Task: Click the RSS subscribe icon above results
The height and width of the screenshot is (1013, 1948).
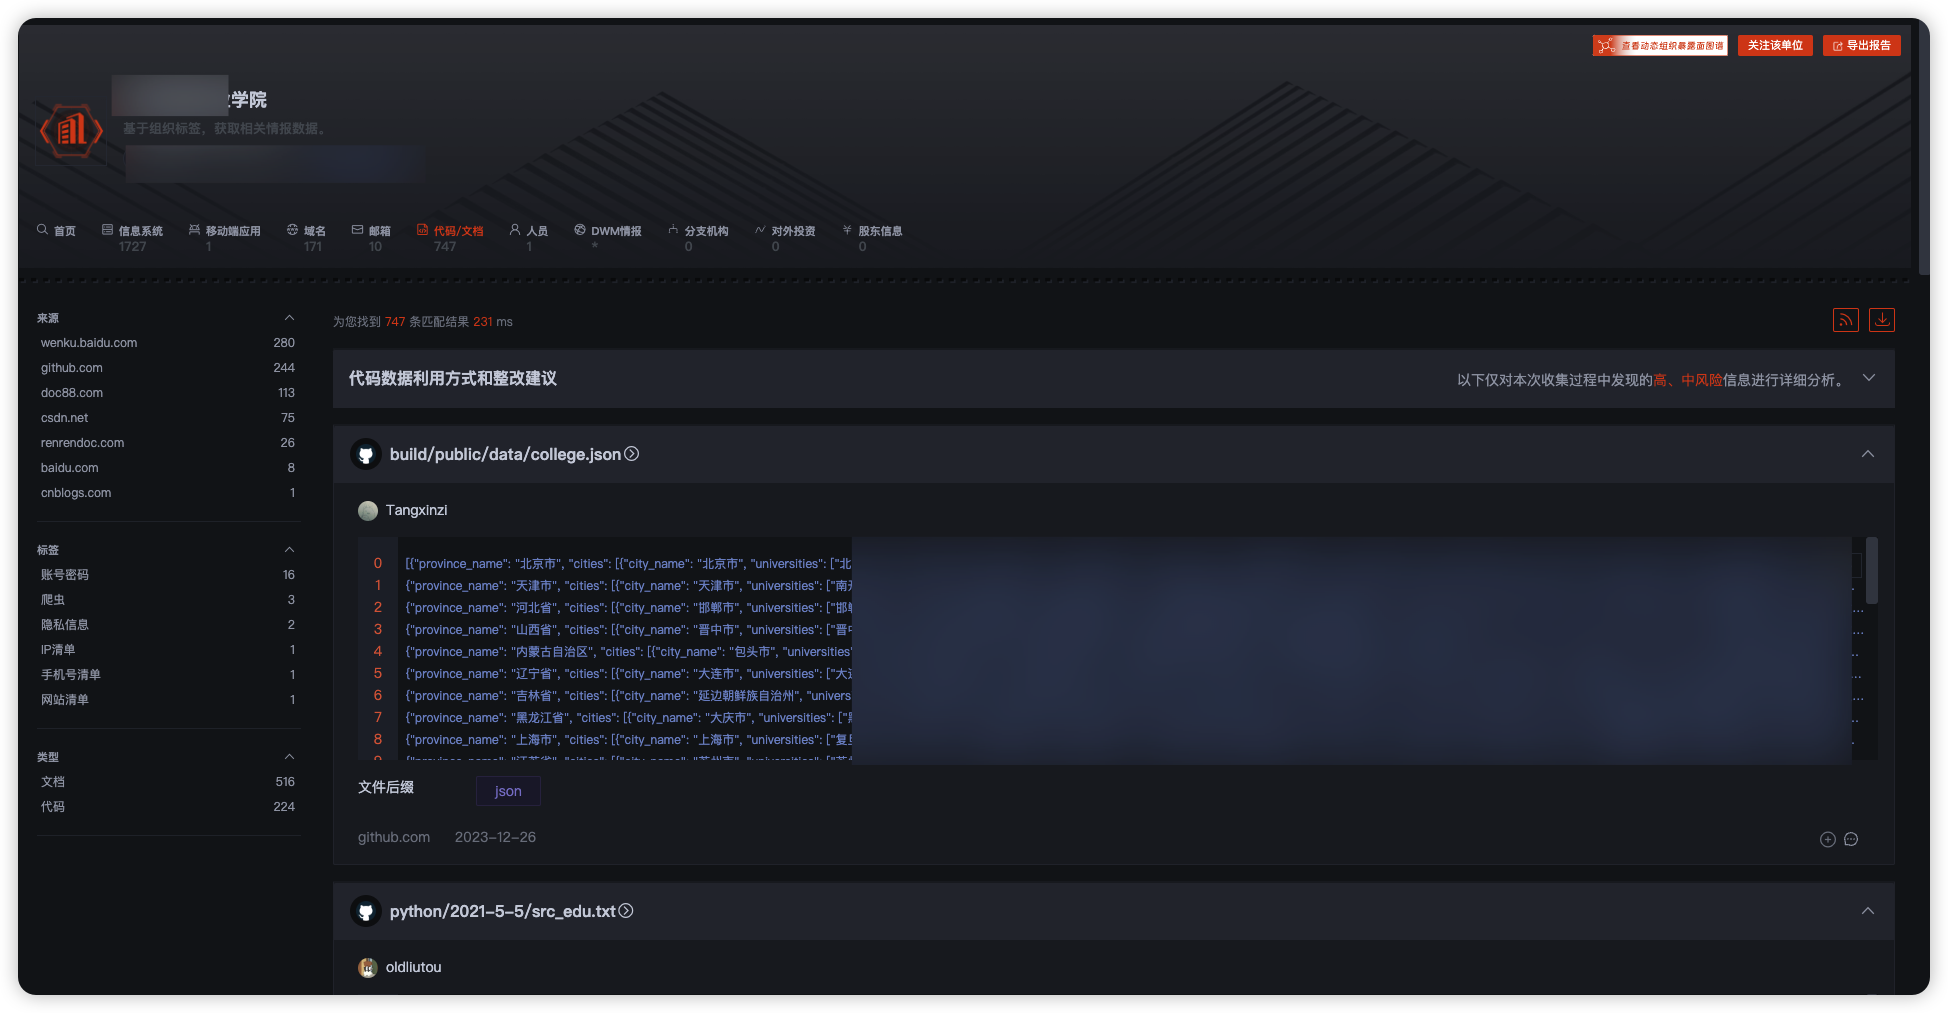Action: click(1845, 320)
